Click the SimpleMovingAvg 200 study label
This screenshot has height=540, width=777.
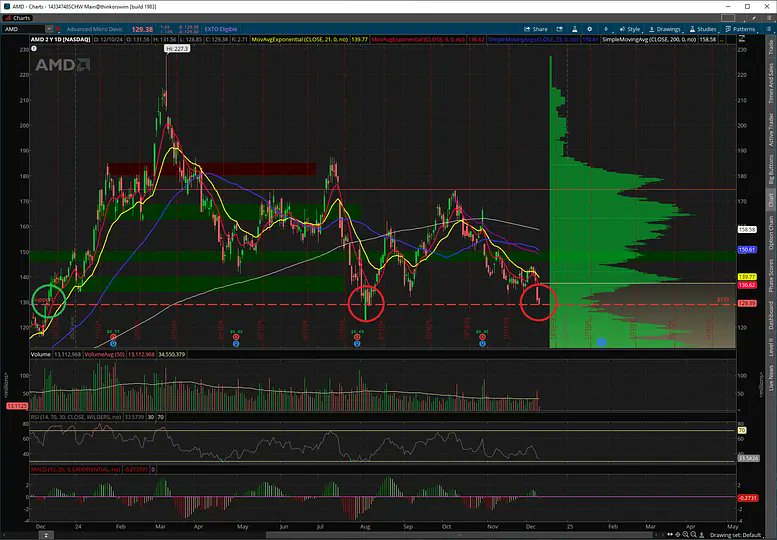[x=649, y=39]
